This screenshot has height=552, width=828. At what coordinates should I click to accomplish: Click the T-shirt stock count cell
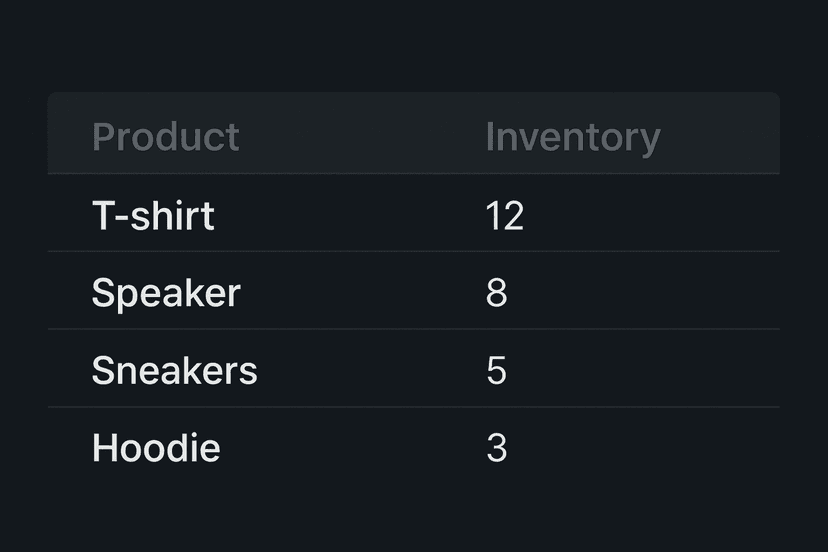tap(504, 215)
